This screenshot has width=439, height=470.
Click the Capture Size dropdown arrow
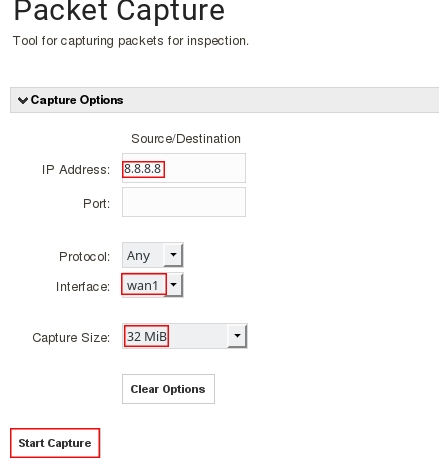tap(237, 336)
